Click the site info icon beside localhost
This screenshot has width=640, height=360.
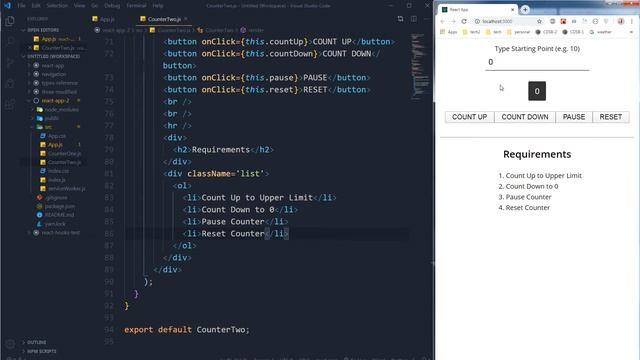pyautogui.click(x=477, y=21)
